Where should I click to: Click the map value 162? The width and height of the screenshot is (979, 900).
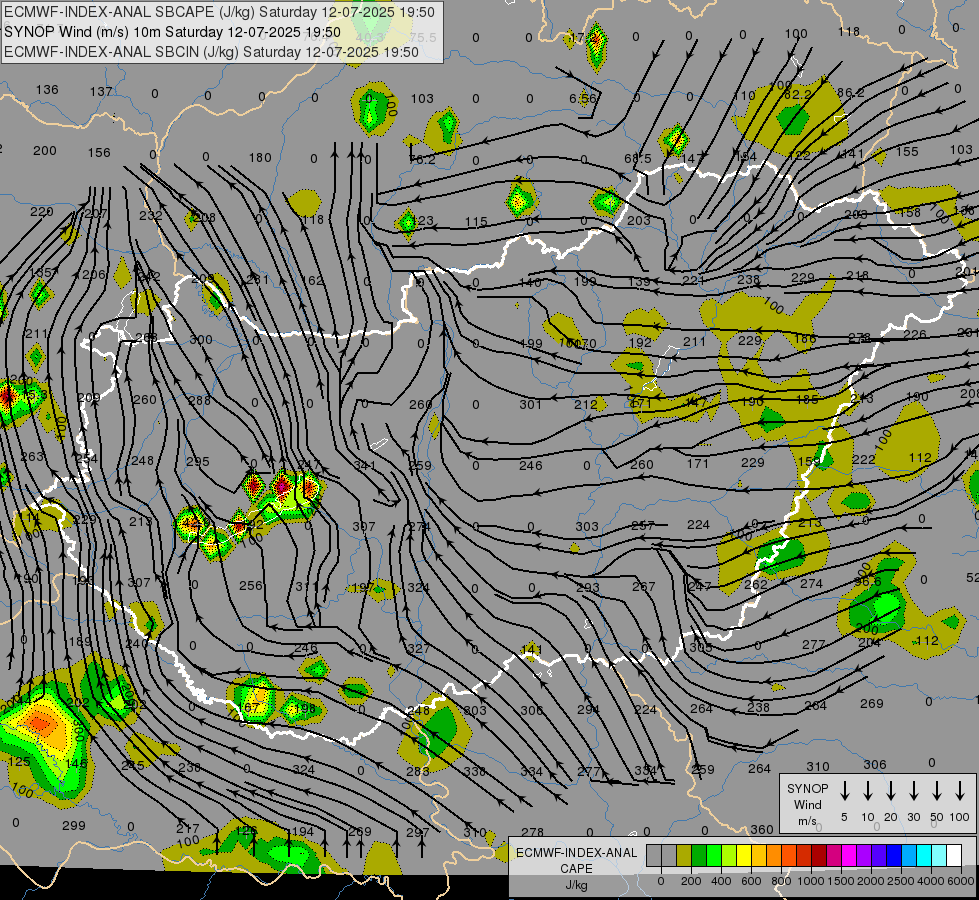(313, 281)
